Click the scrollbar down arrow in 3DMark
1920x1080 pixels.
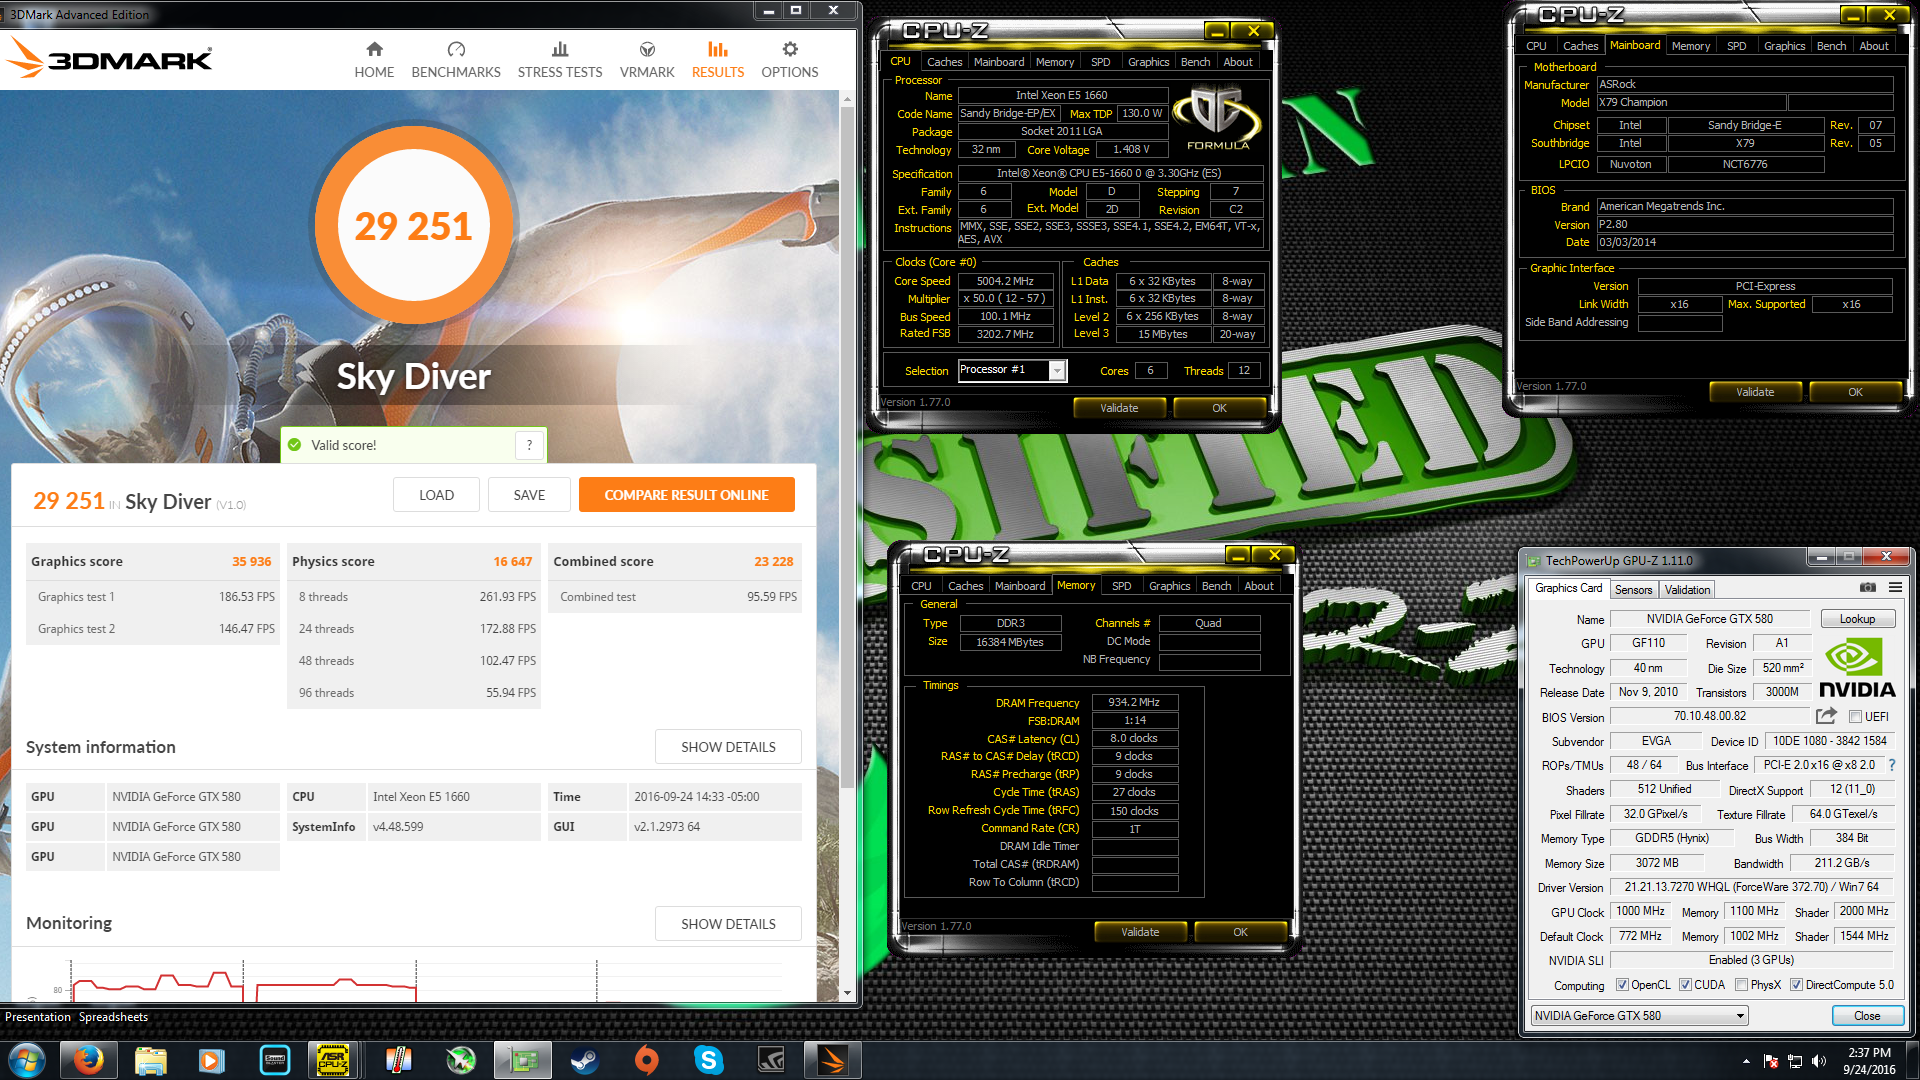click(x=847, y=993)
